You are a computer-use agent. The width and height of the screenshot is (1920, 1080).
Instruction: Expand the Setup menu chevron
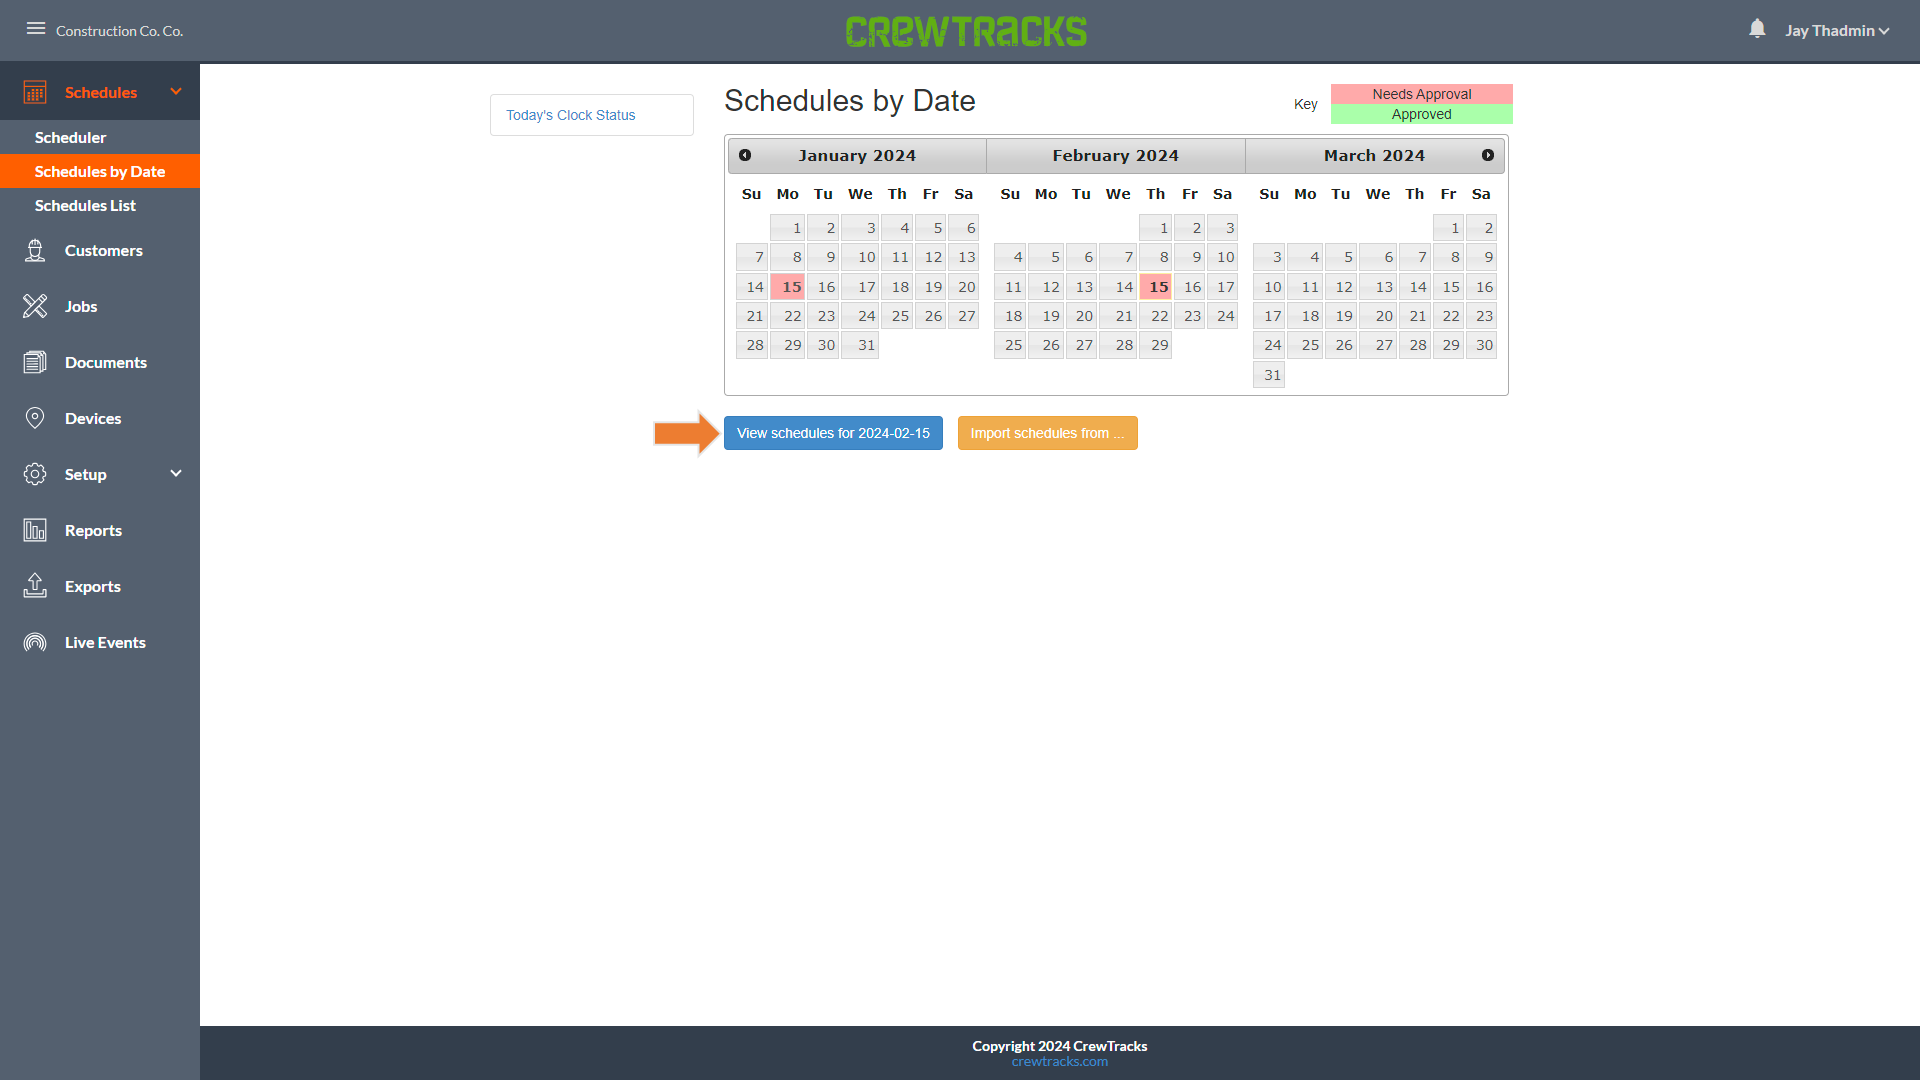pyautogui.click(x=176, y=474)
